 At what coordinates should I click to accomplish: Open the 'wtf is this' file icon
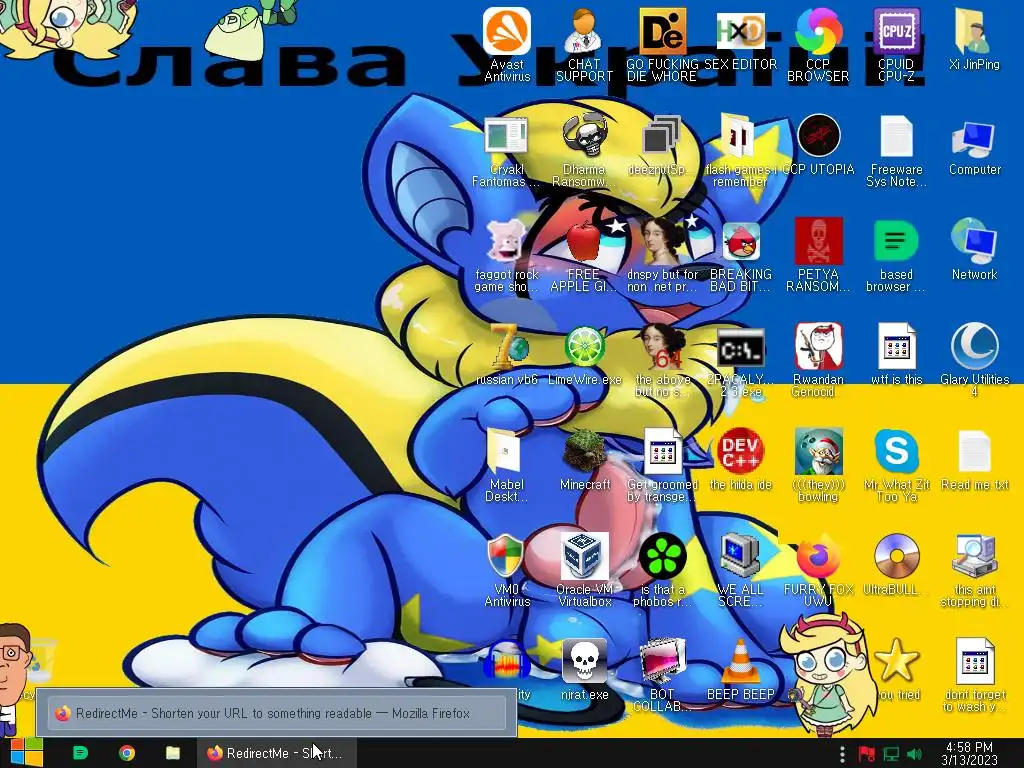896,347
